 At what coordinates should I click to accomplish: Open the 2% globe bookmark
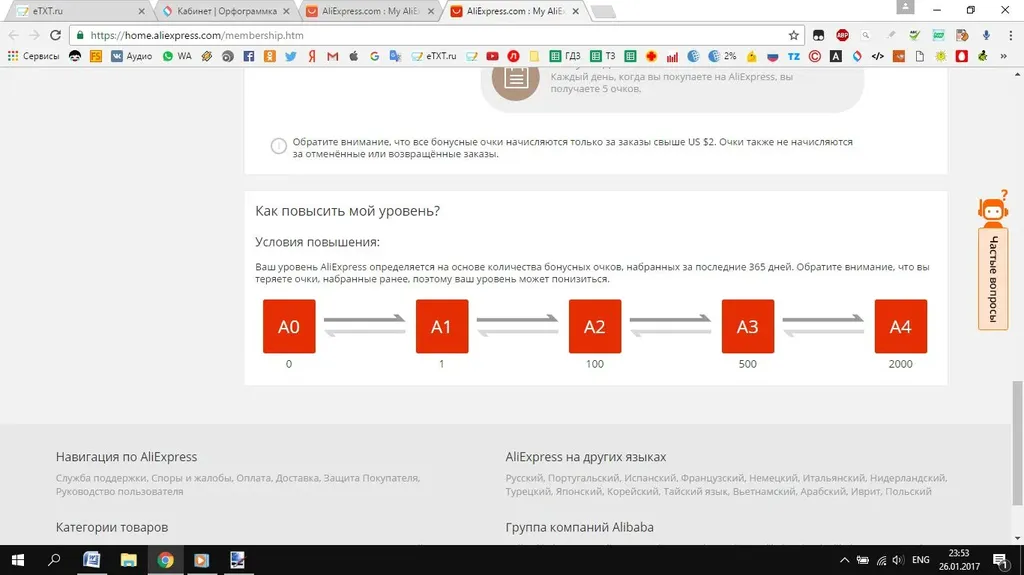[722, 56]
